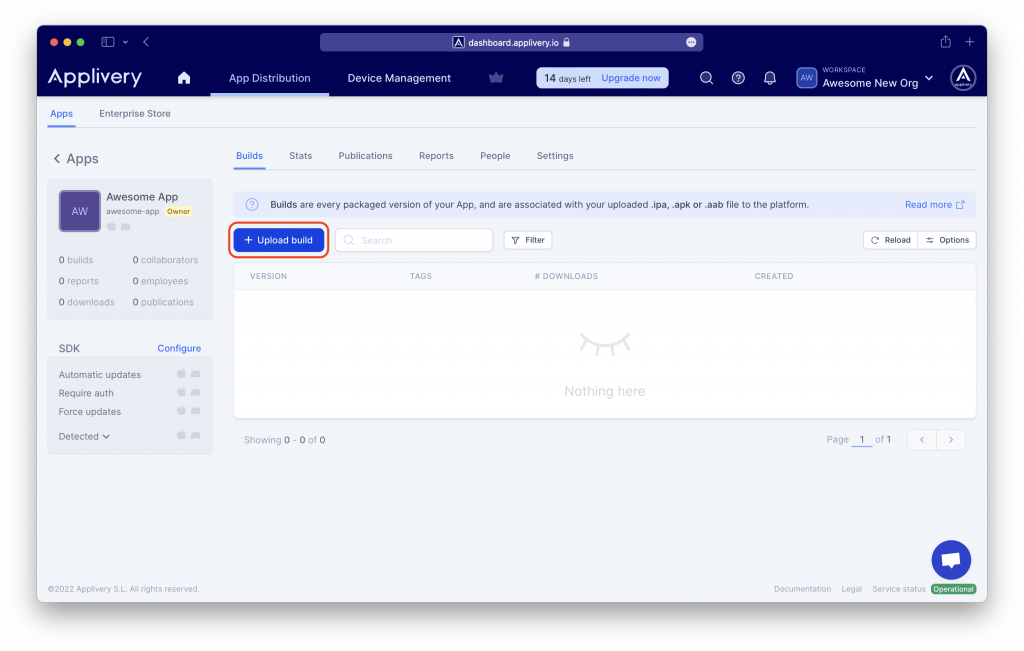Open the search magnifier in header
Viewport: 1024px width, 651px height.
706,78
